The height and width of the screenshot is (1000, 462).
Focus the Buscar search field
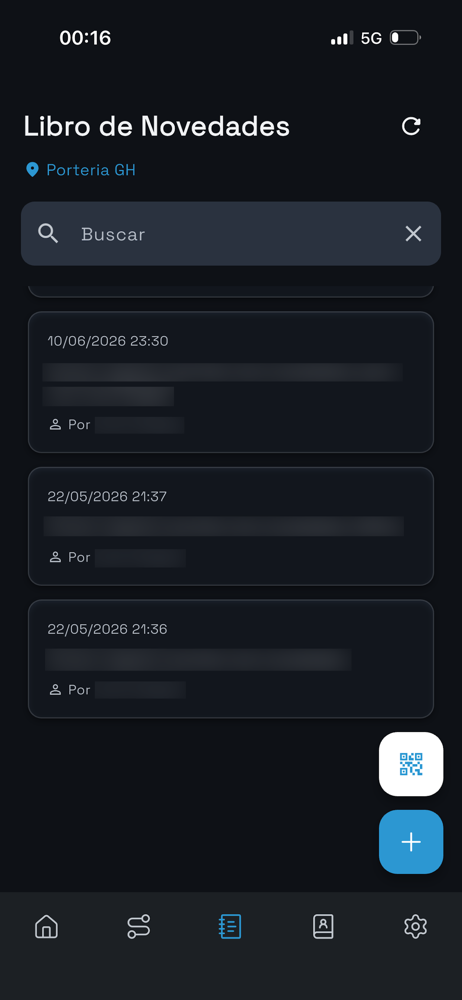(x=231, y=234)
